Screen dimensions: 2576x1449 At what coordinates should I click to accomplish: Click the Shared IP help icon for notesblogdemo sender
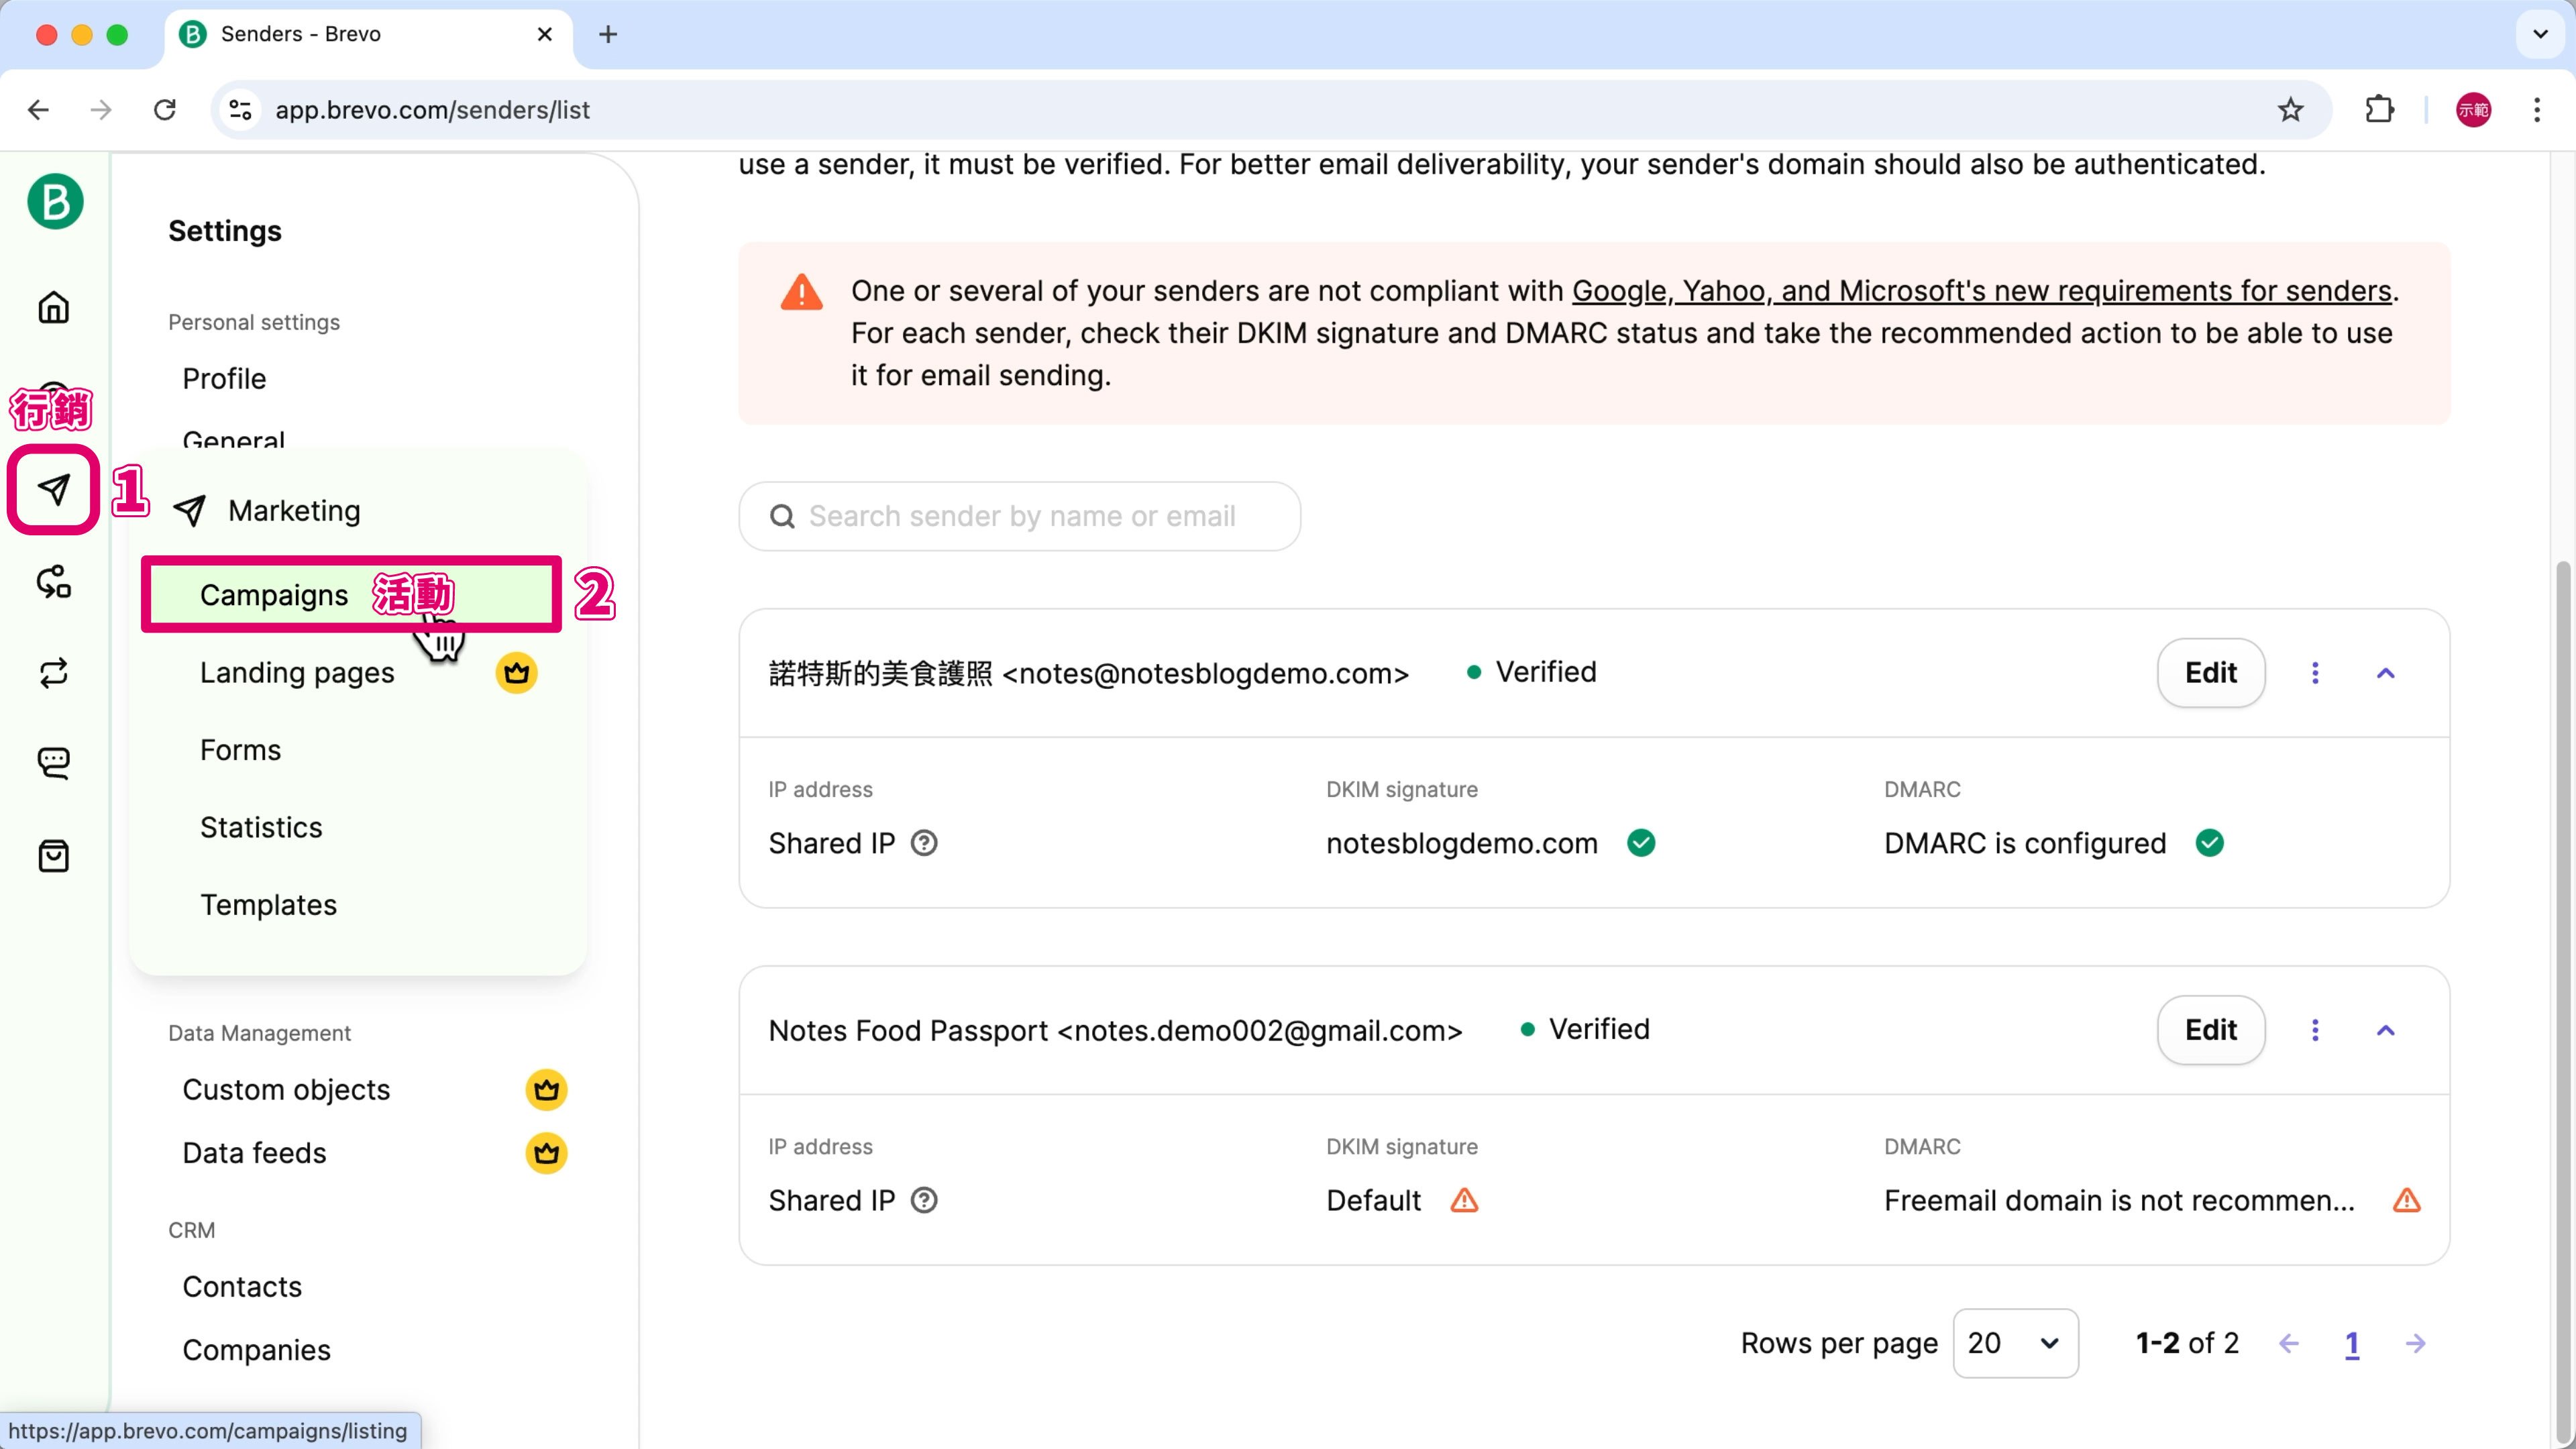coord(924,843)
